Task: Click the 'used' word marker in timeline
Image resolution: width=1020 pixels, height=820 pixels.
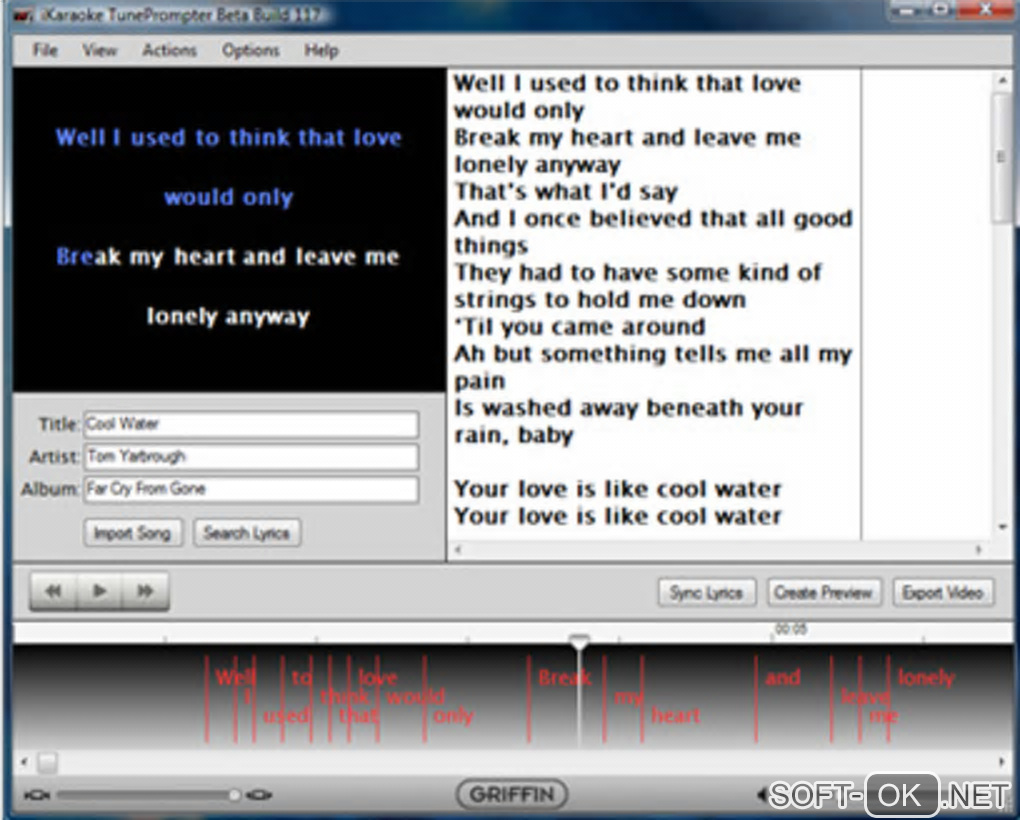Action: (x=285, y=715)
